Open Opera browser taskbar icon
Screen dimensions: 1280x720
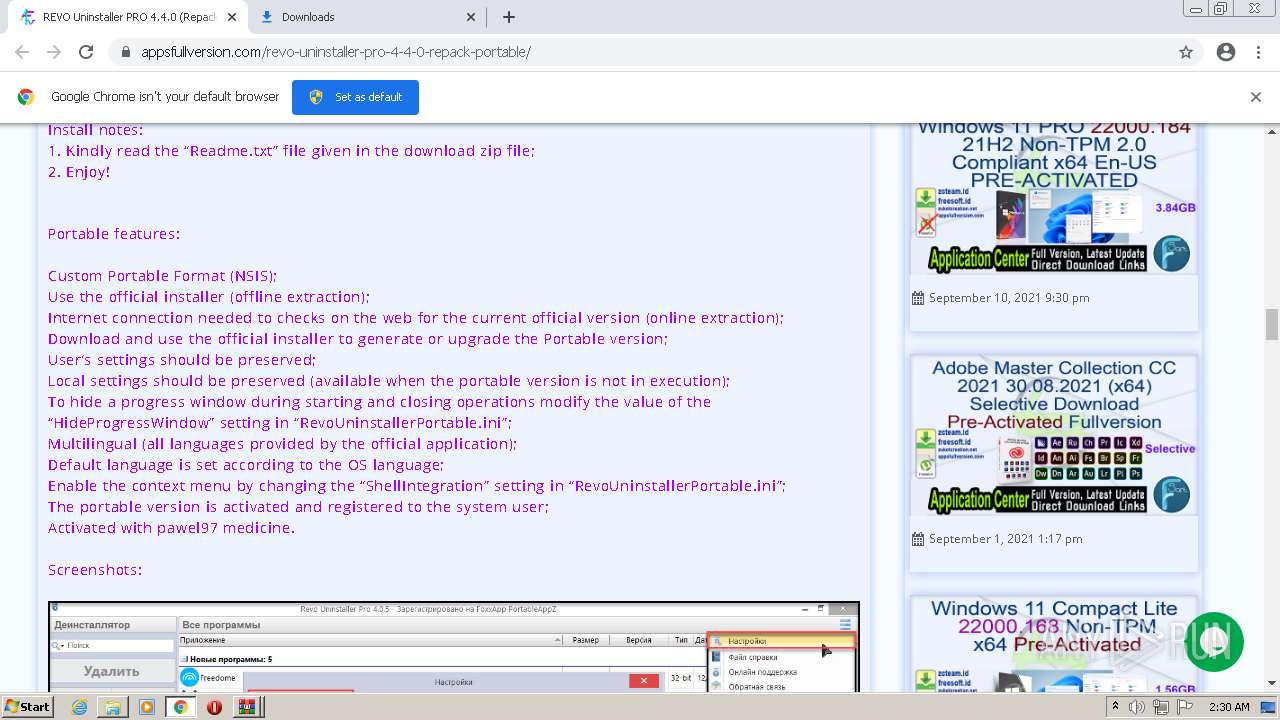214,707
